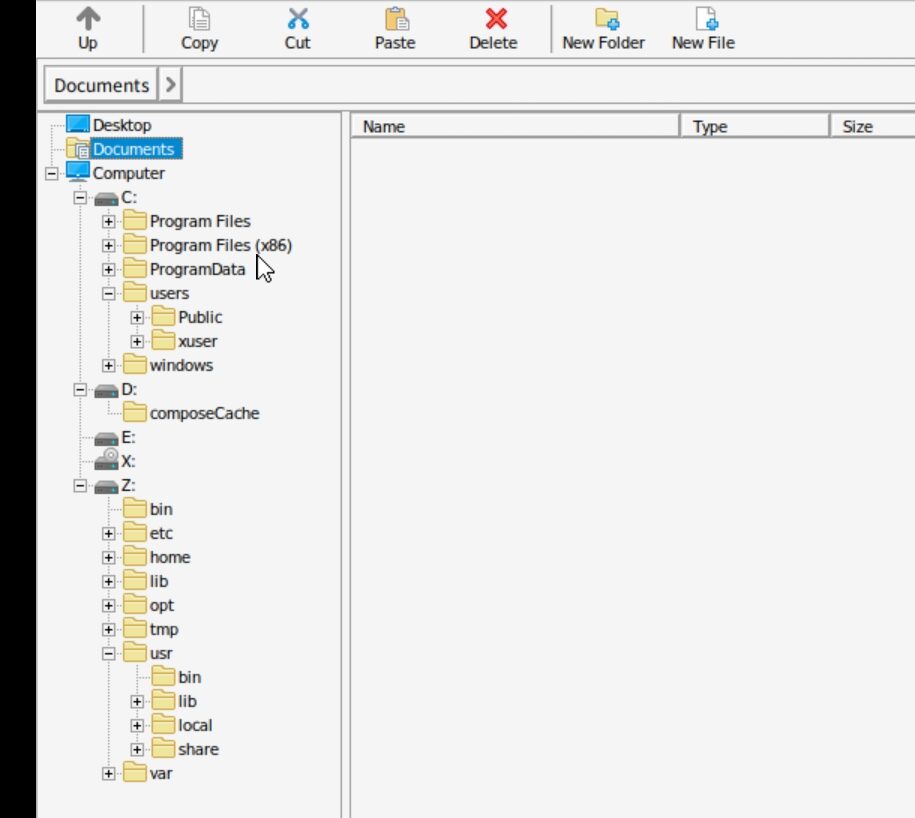Click the Documents breadcrumb button

pyautogui.click(x=102, y=86)
